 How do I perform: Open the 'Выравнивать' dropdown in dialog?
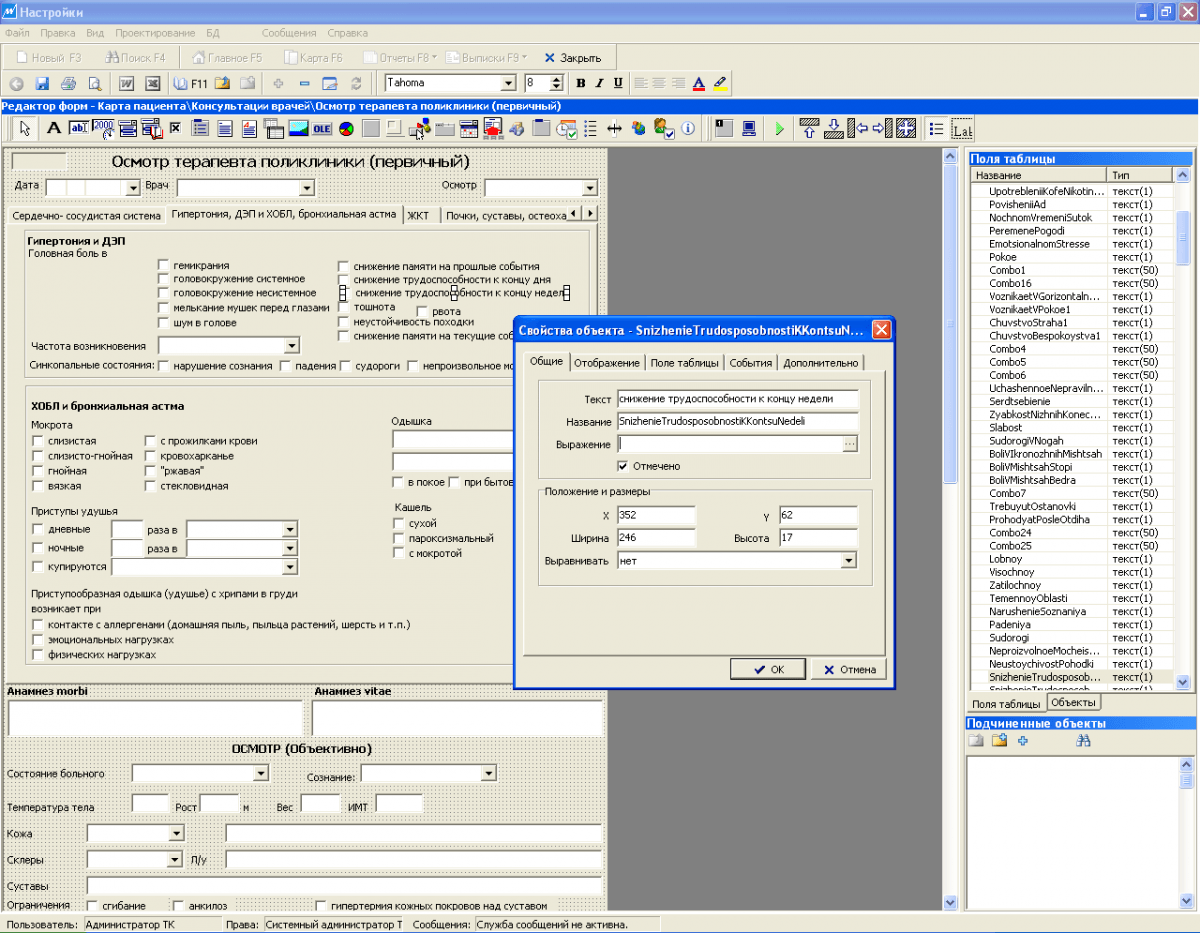click(849, 561)
